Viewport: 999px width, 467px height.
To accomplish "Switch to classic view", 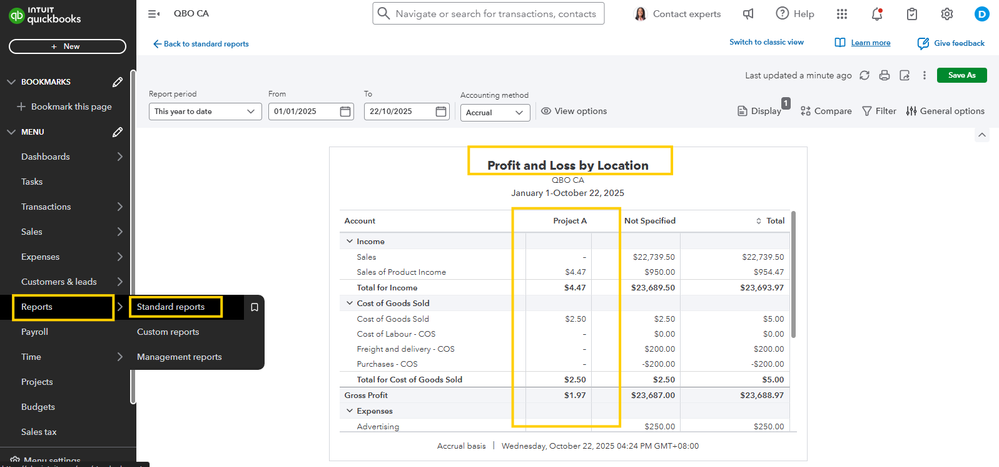I will pyautogui.click(x=766, y=42).
